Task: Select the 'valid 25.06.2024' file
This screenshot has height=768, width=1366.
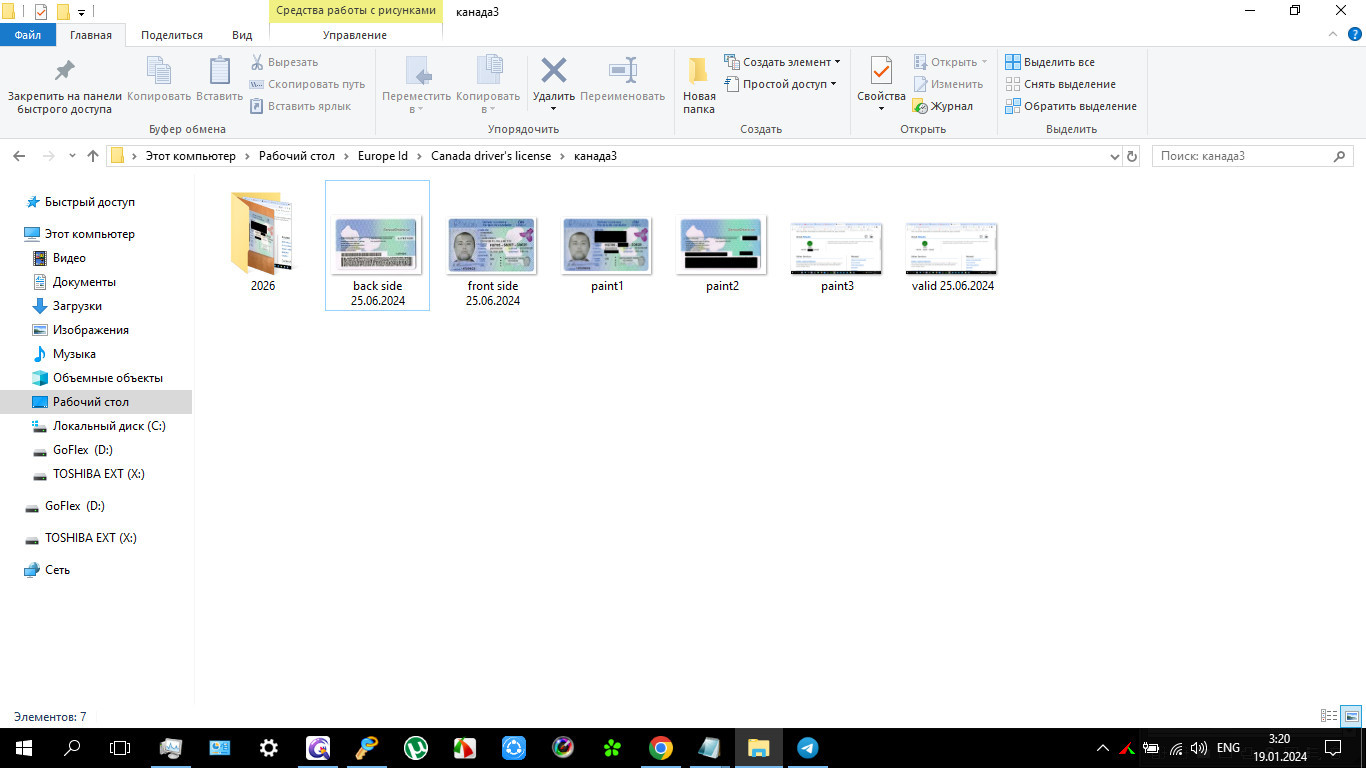Action: tap(953, 256)
